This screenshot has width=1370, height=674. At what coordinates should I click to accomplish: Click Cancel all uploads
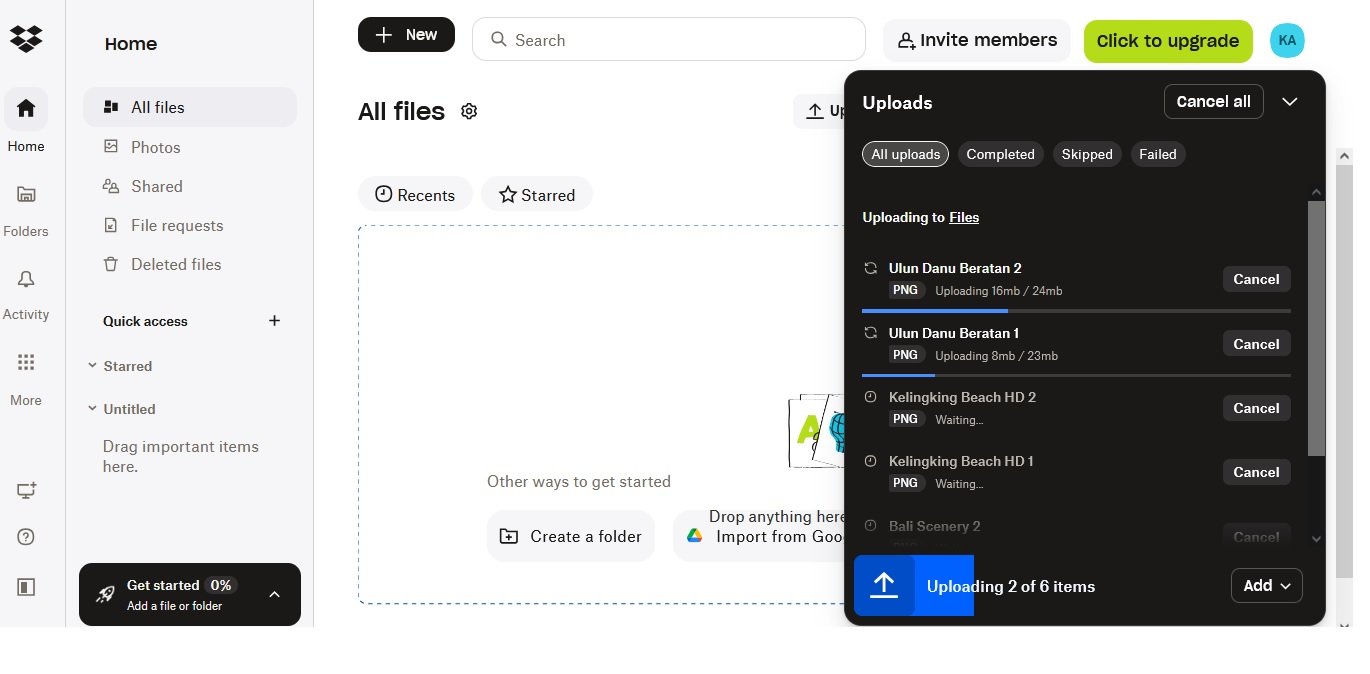pos(1214,102)
